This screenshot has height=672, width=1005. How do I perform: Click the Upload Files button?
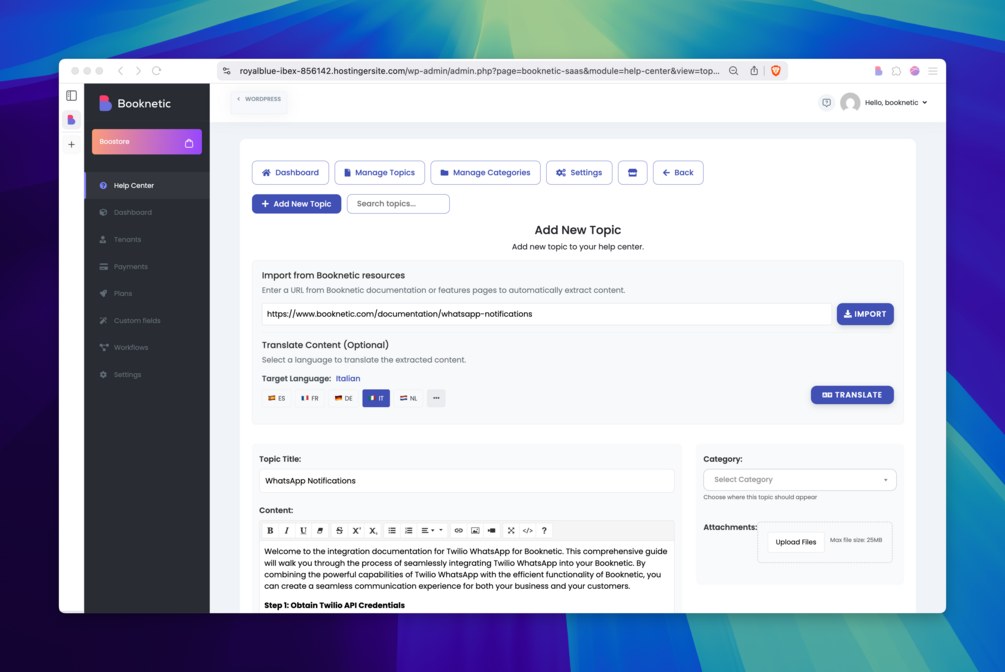795,542
